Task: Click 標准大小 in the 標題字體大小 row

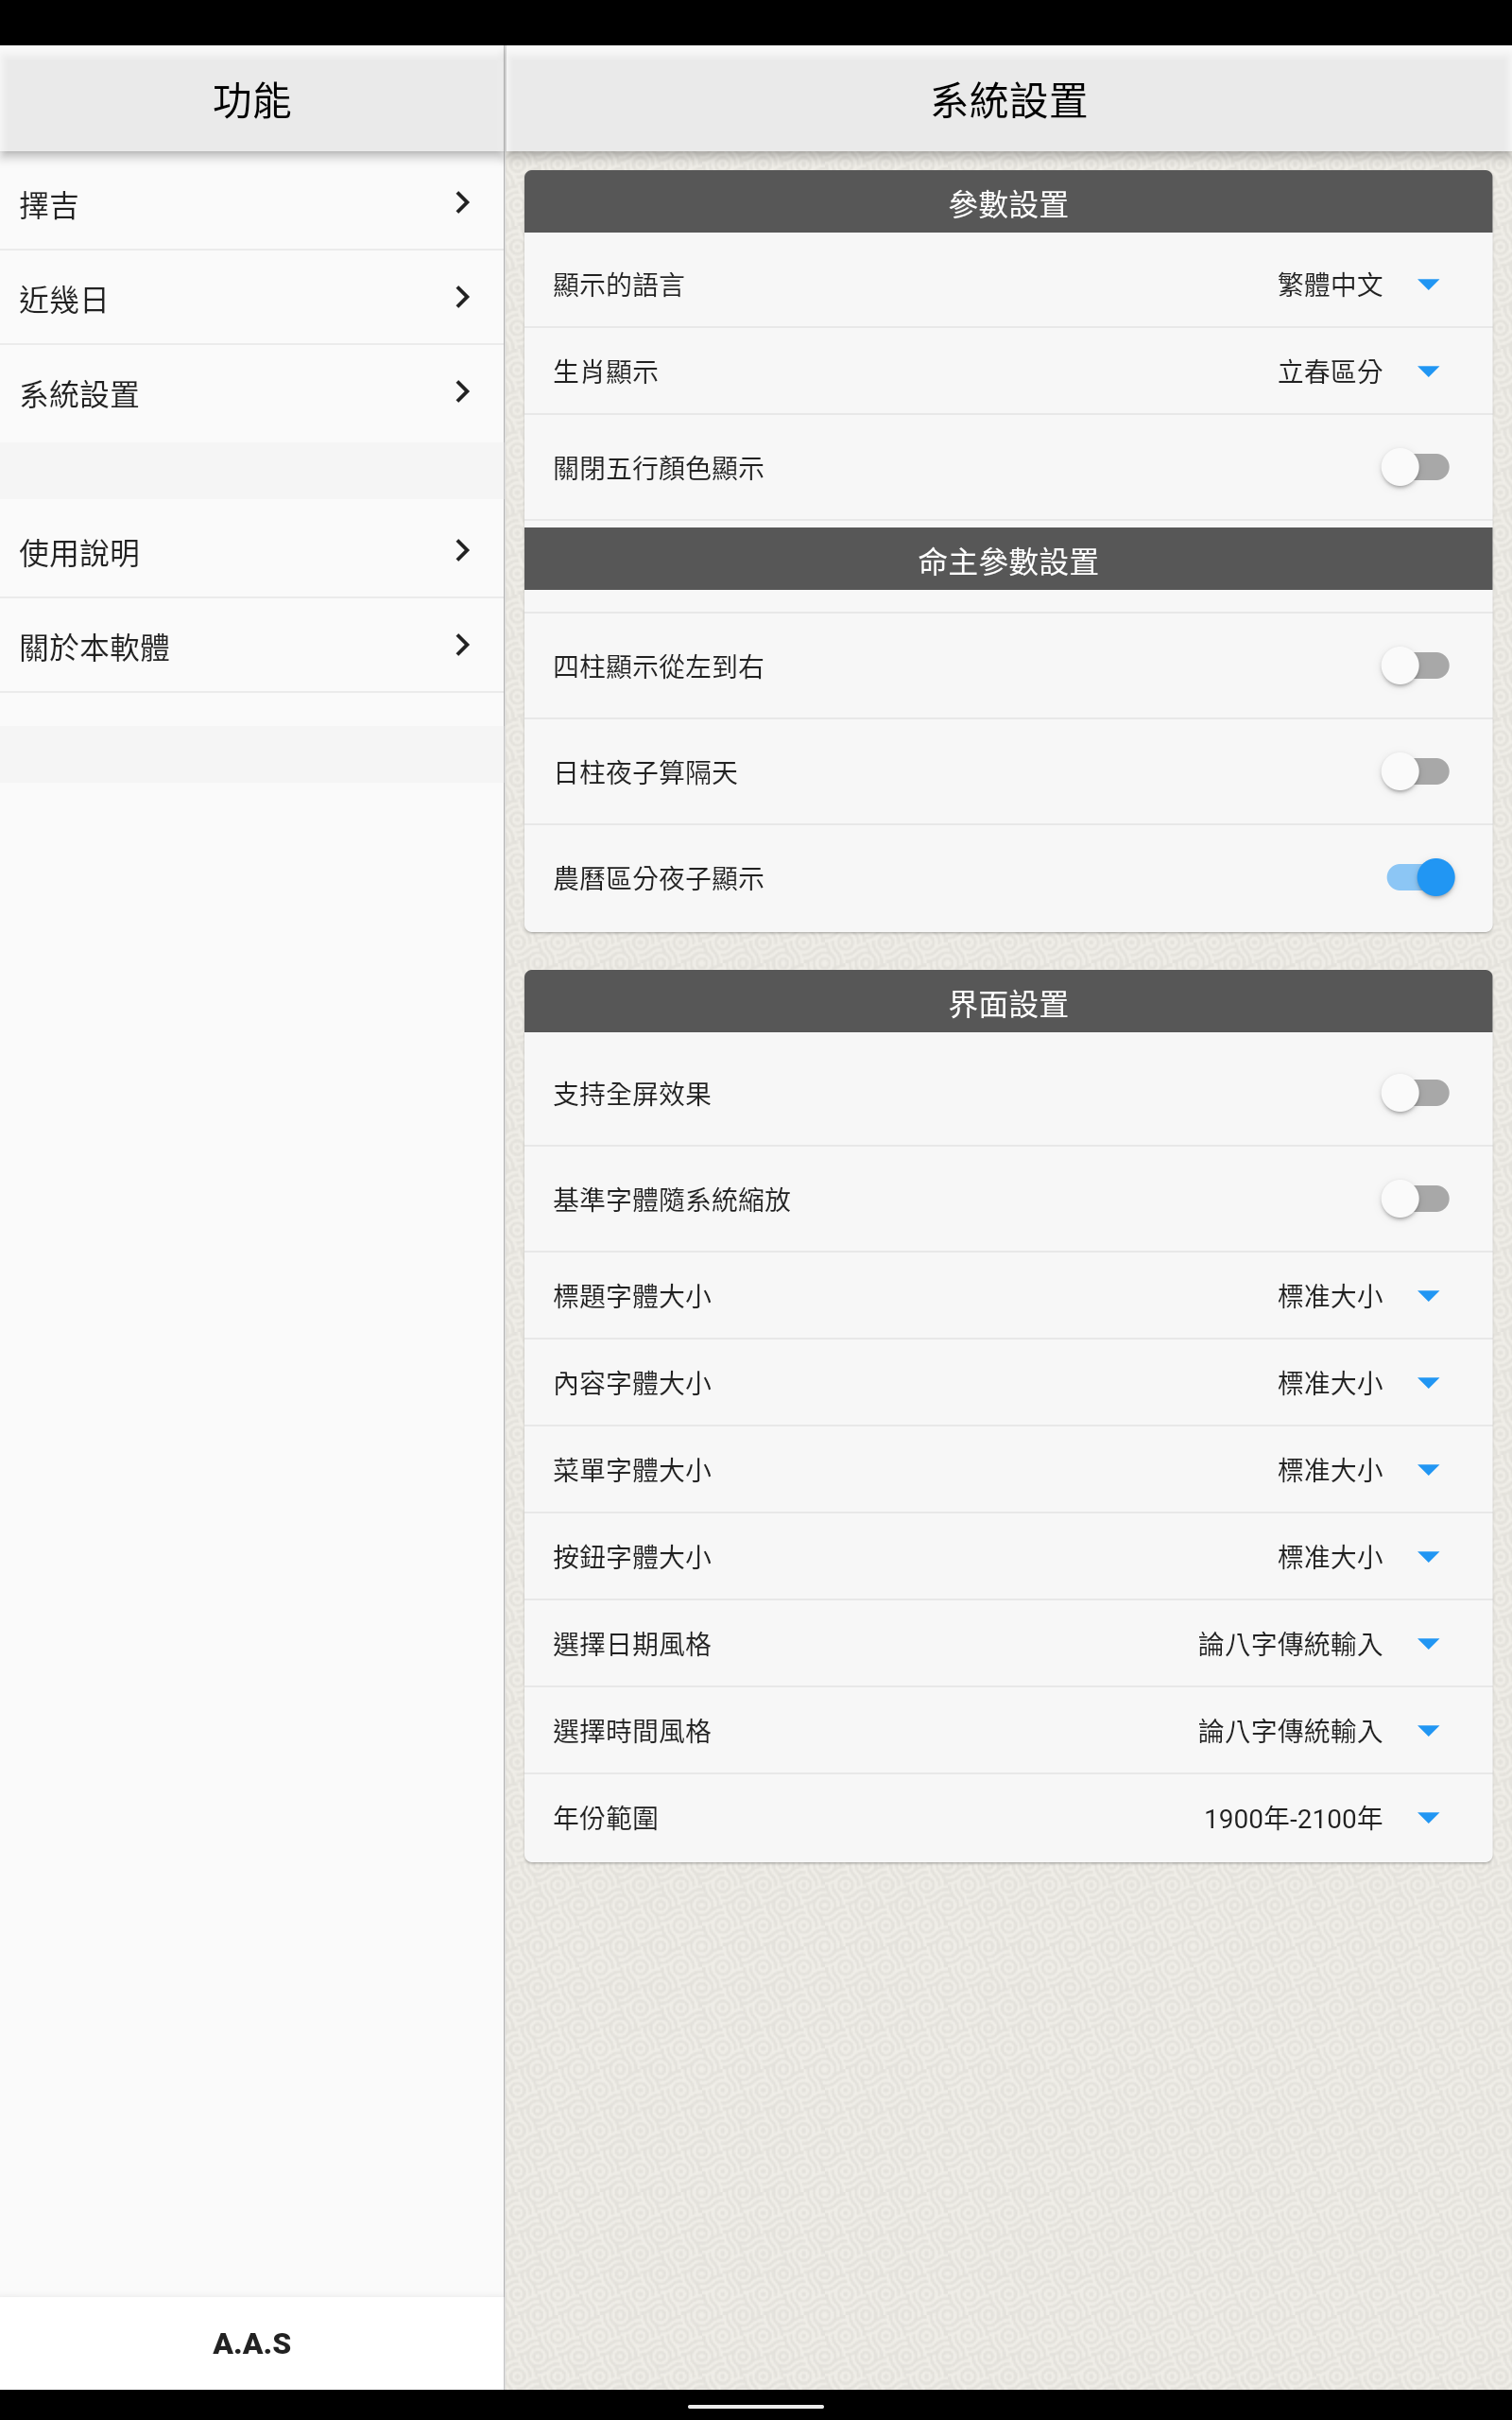Action: point(1330,1296)
